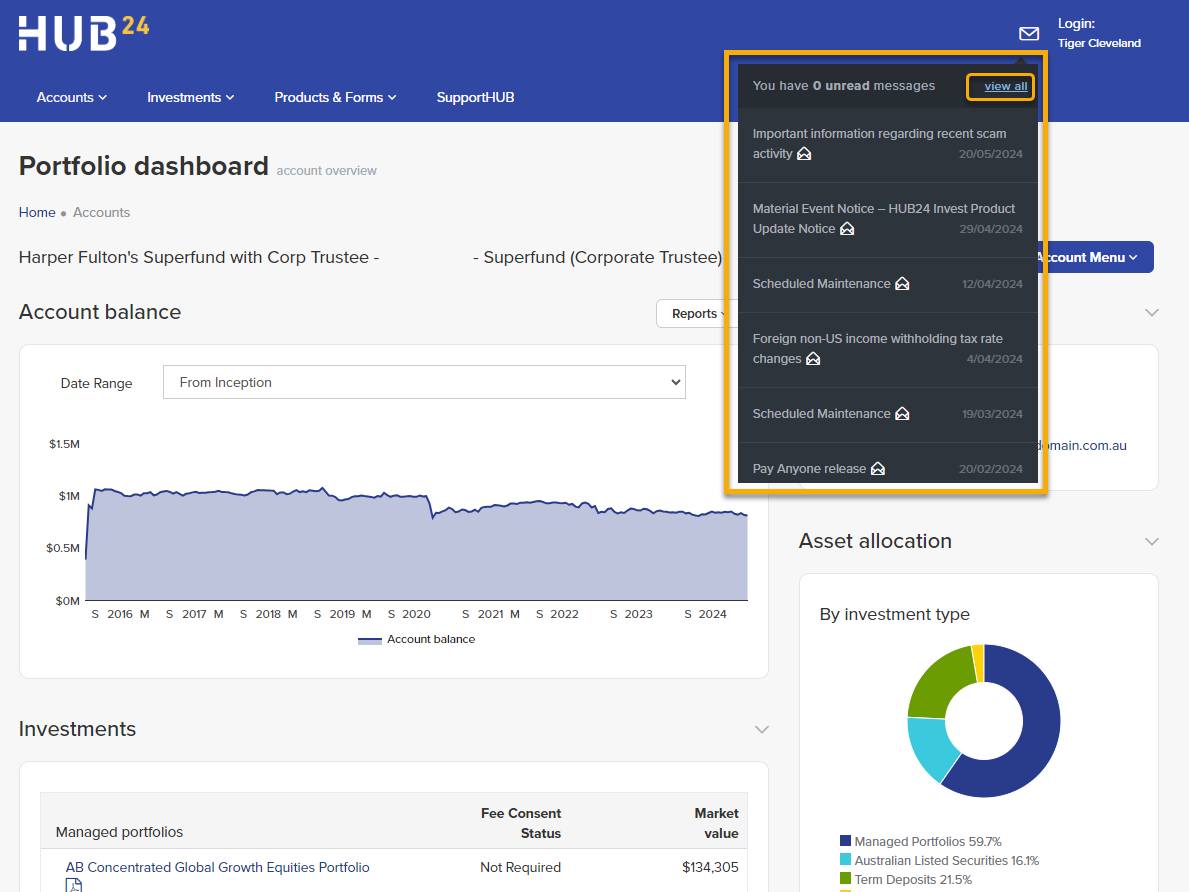Go to SupportHUB

pyautogui.click(x=475, y=97)
